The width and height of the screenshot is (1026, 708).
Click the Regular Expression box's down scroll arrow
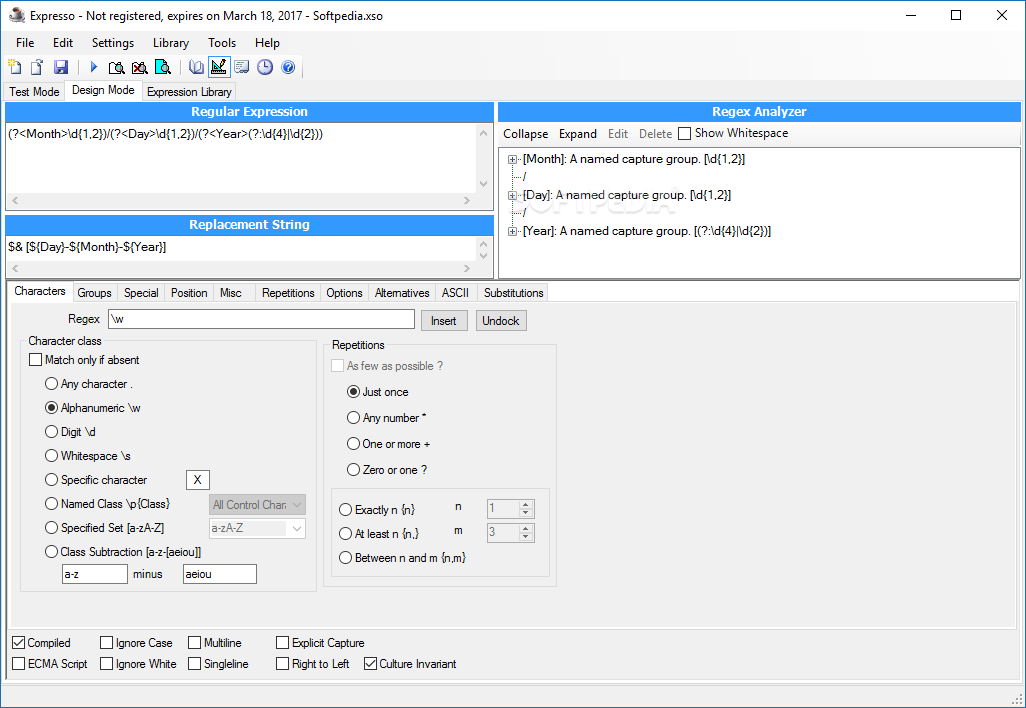click(x=484, y=184)
